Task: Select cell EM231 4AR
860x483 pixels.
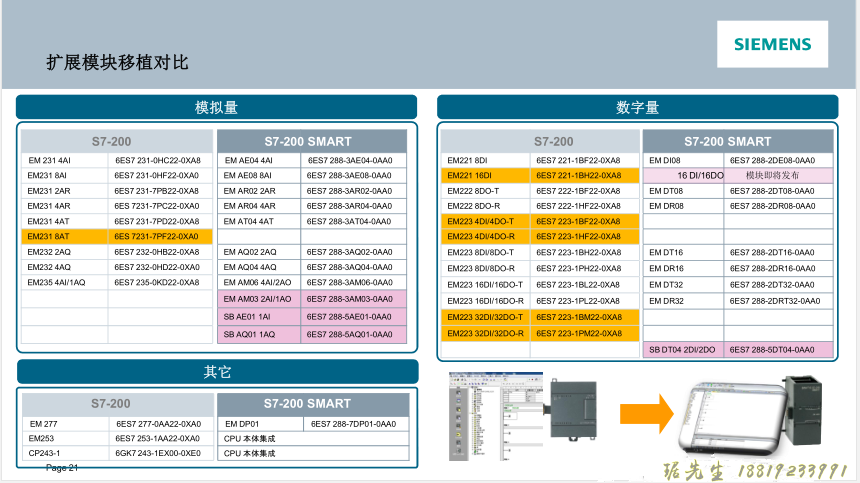Action: [64, 206]
